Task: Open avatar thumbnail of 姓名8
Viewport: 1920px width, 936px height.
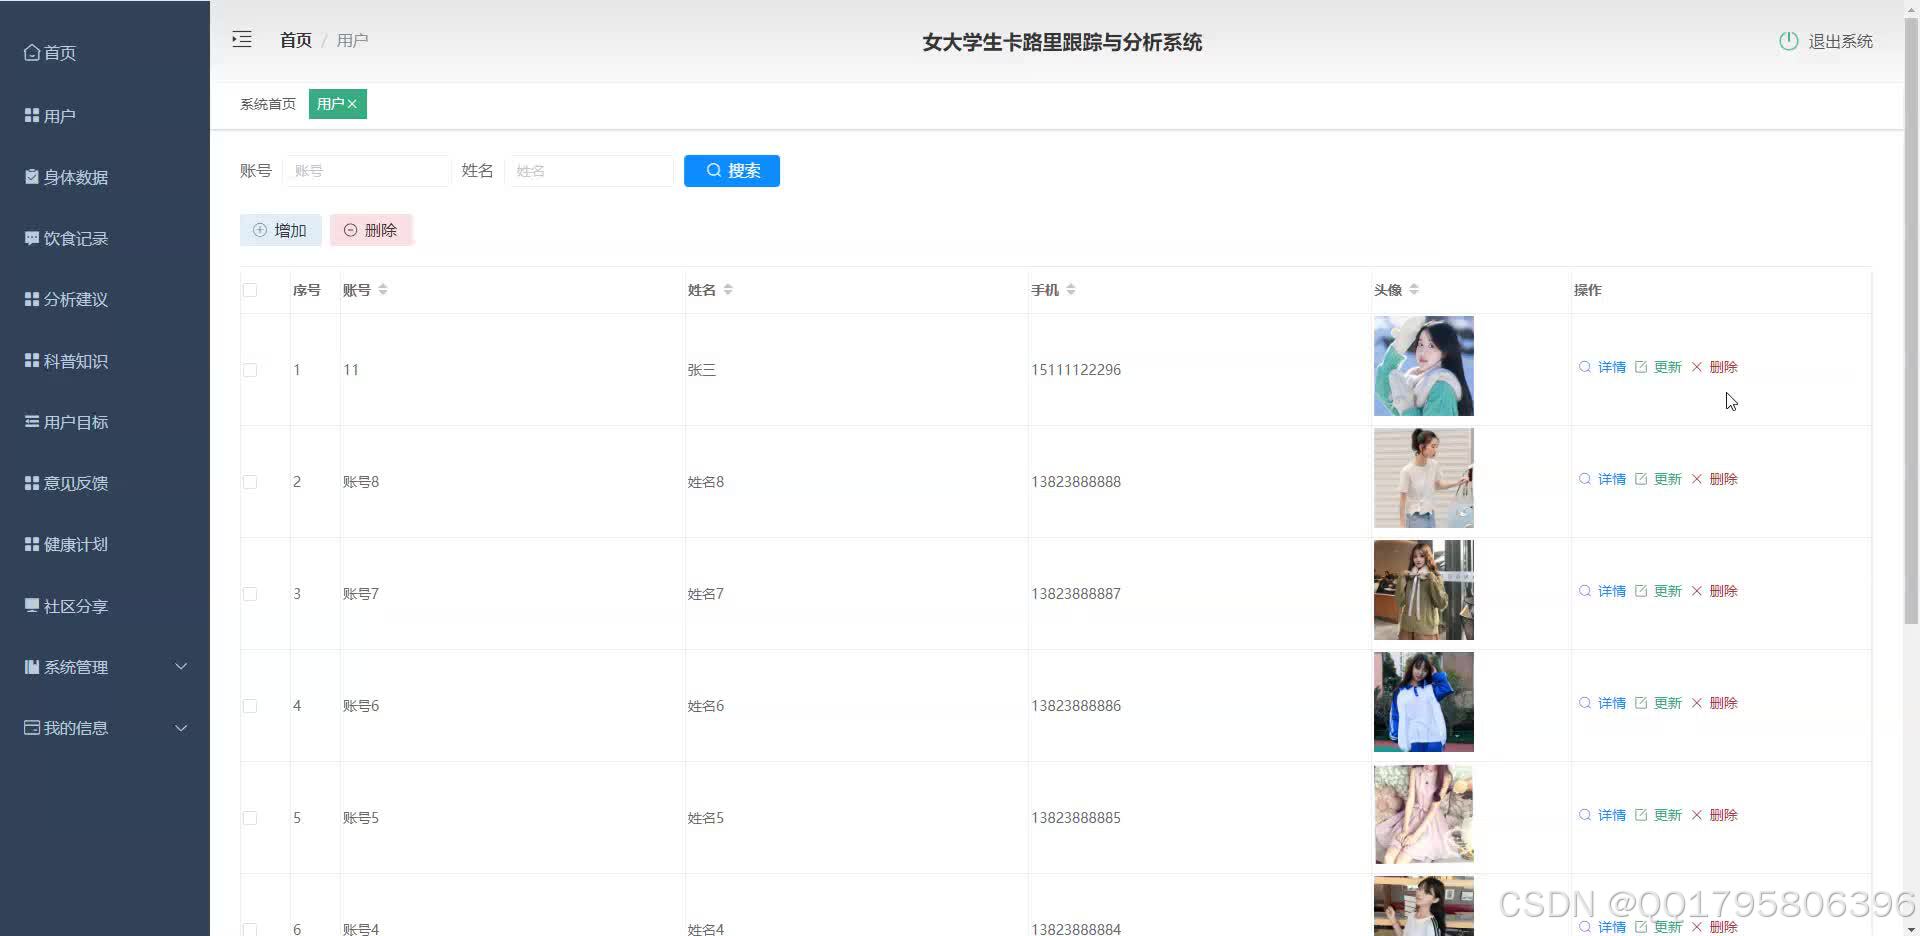Action: tap(1423, 478)
